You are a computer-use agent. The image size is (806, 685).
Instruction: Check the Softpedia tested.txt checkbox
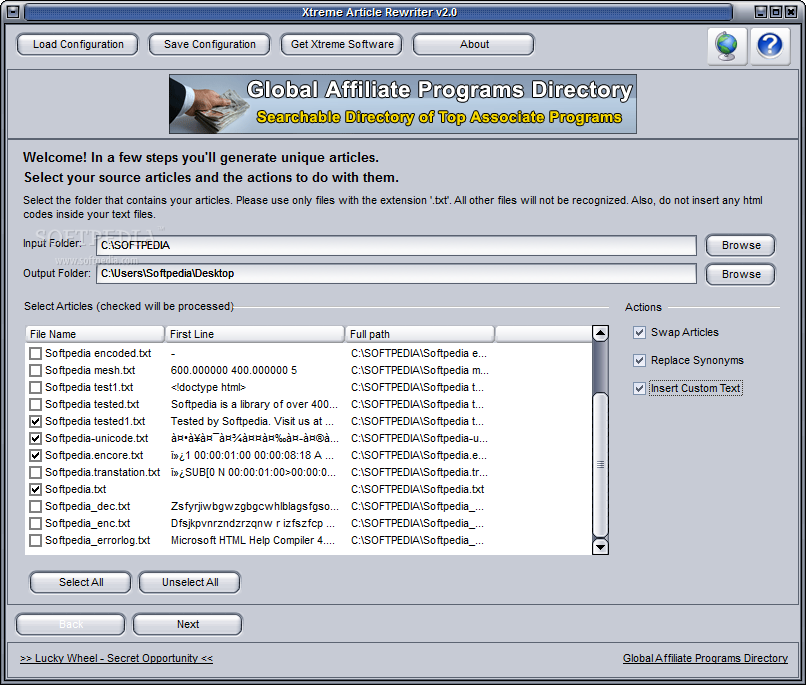tap(35, 404)
